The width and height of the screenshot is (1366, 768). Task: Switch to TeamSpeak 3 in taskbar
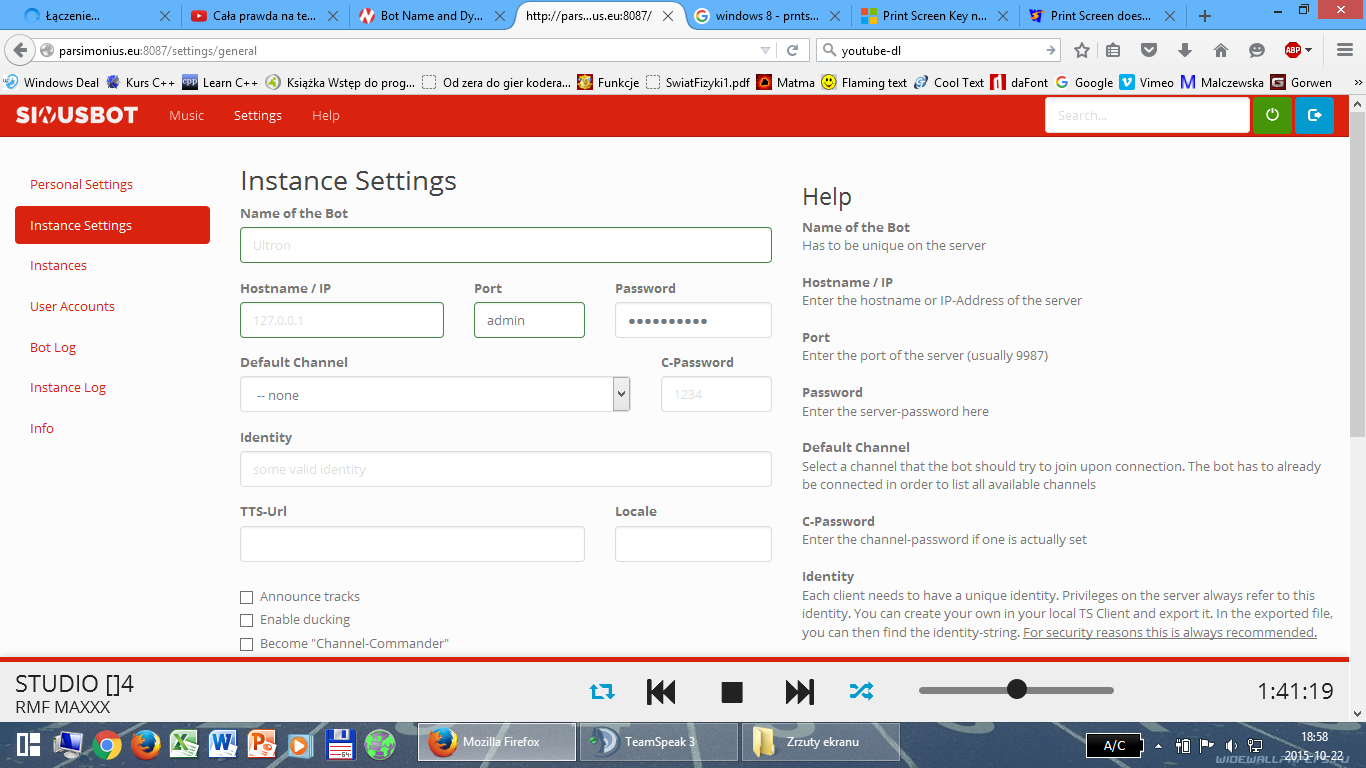pyautogui.click(x=659, y=742)
